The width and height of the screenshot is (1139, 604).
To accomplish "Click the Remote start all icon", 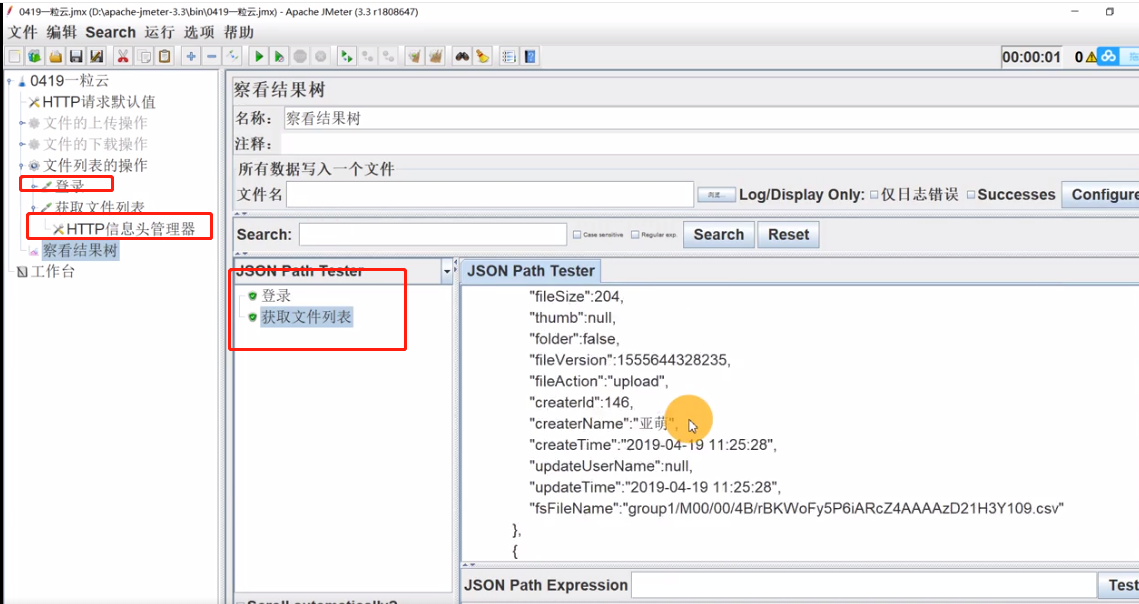I will (346, 56).
